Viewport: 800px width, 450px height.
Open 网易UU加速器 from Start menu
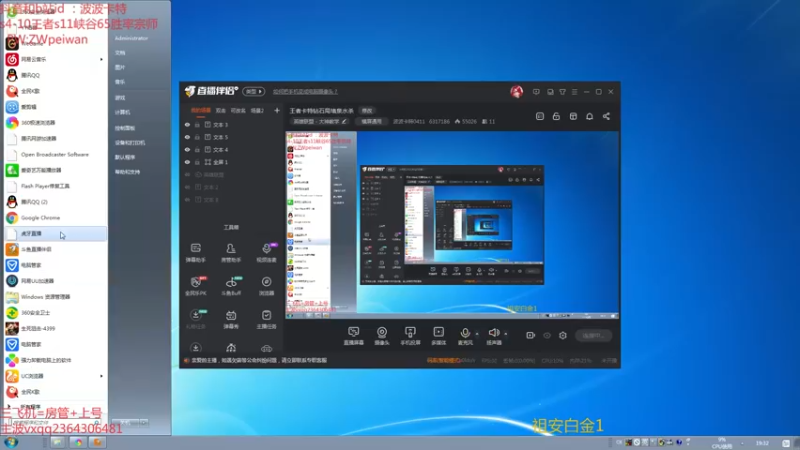point(55,281)
